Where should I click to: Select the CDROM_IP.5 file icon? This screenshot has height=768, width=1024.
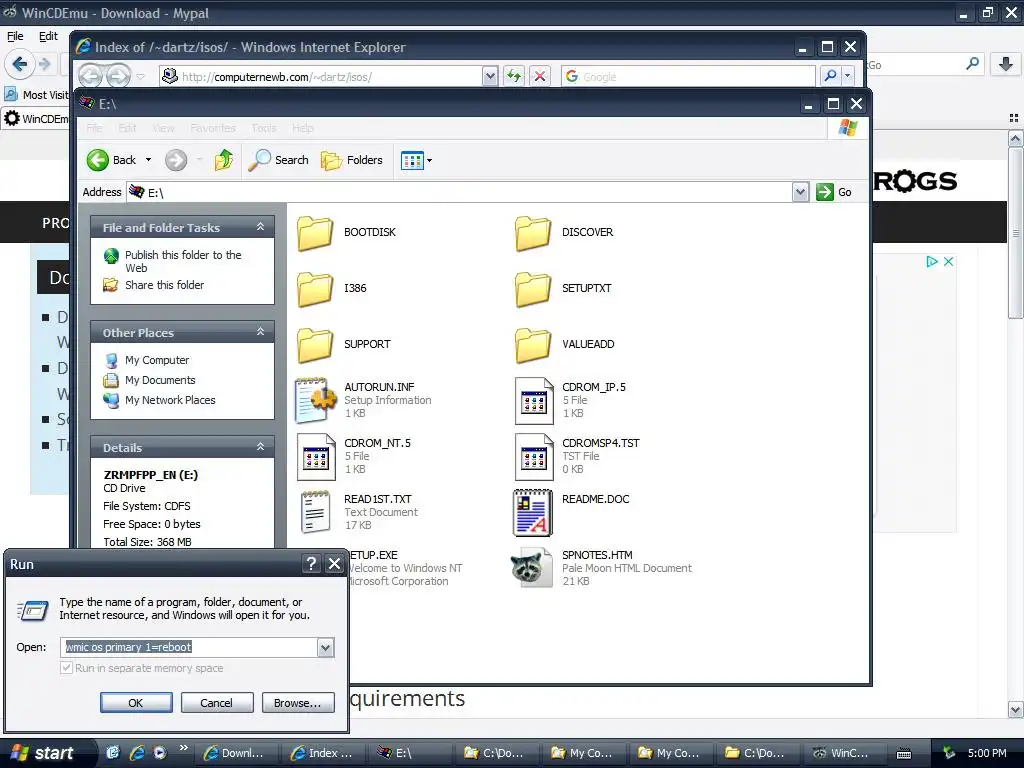[x=534, y=400]
